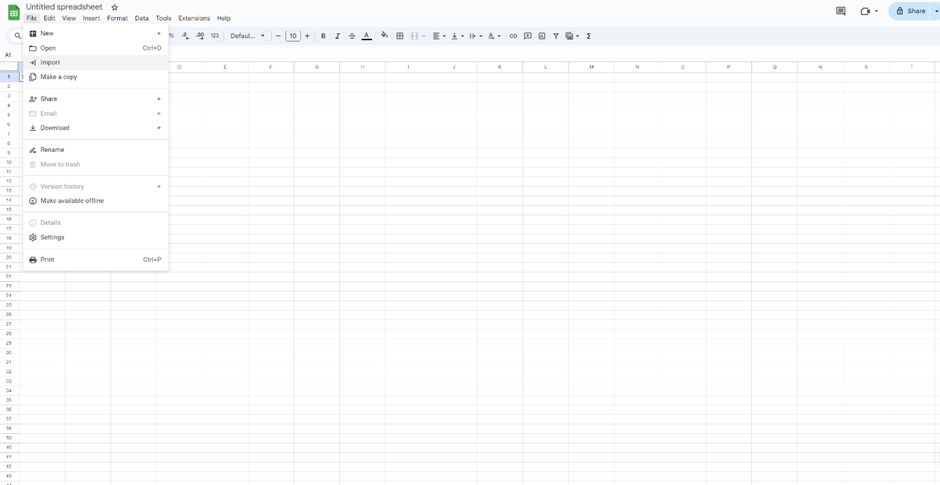Viewport: 940px width, 485px height.
Task: Open text wrapping dropdown
Action: 475,36
